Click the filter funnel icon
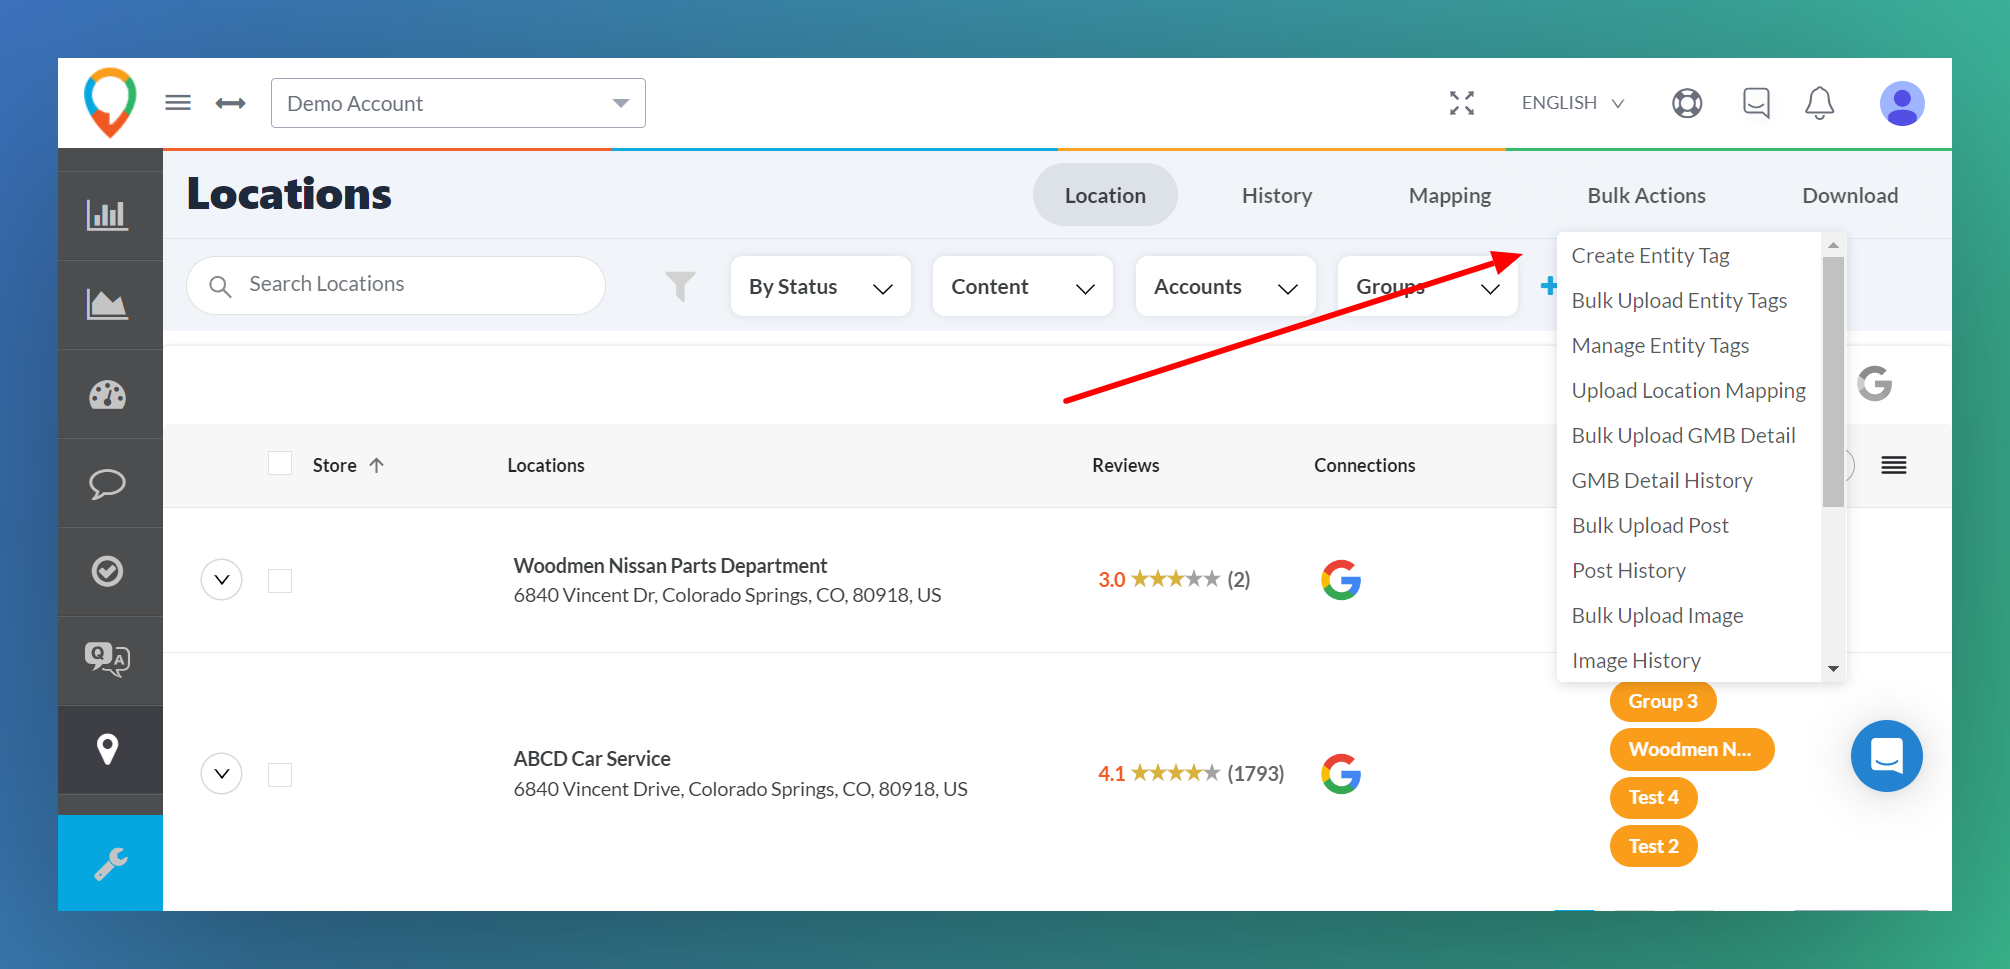Viewport: 2010px width, 969px height. pyautogui.click(x=680, y=286)
